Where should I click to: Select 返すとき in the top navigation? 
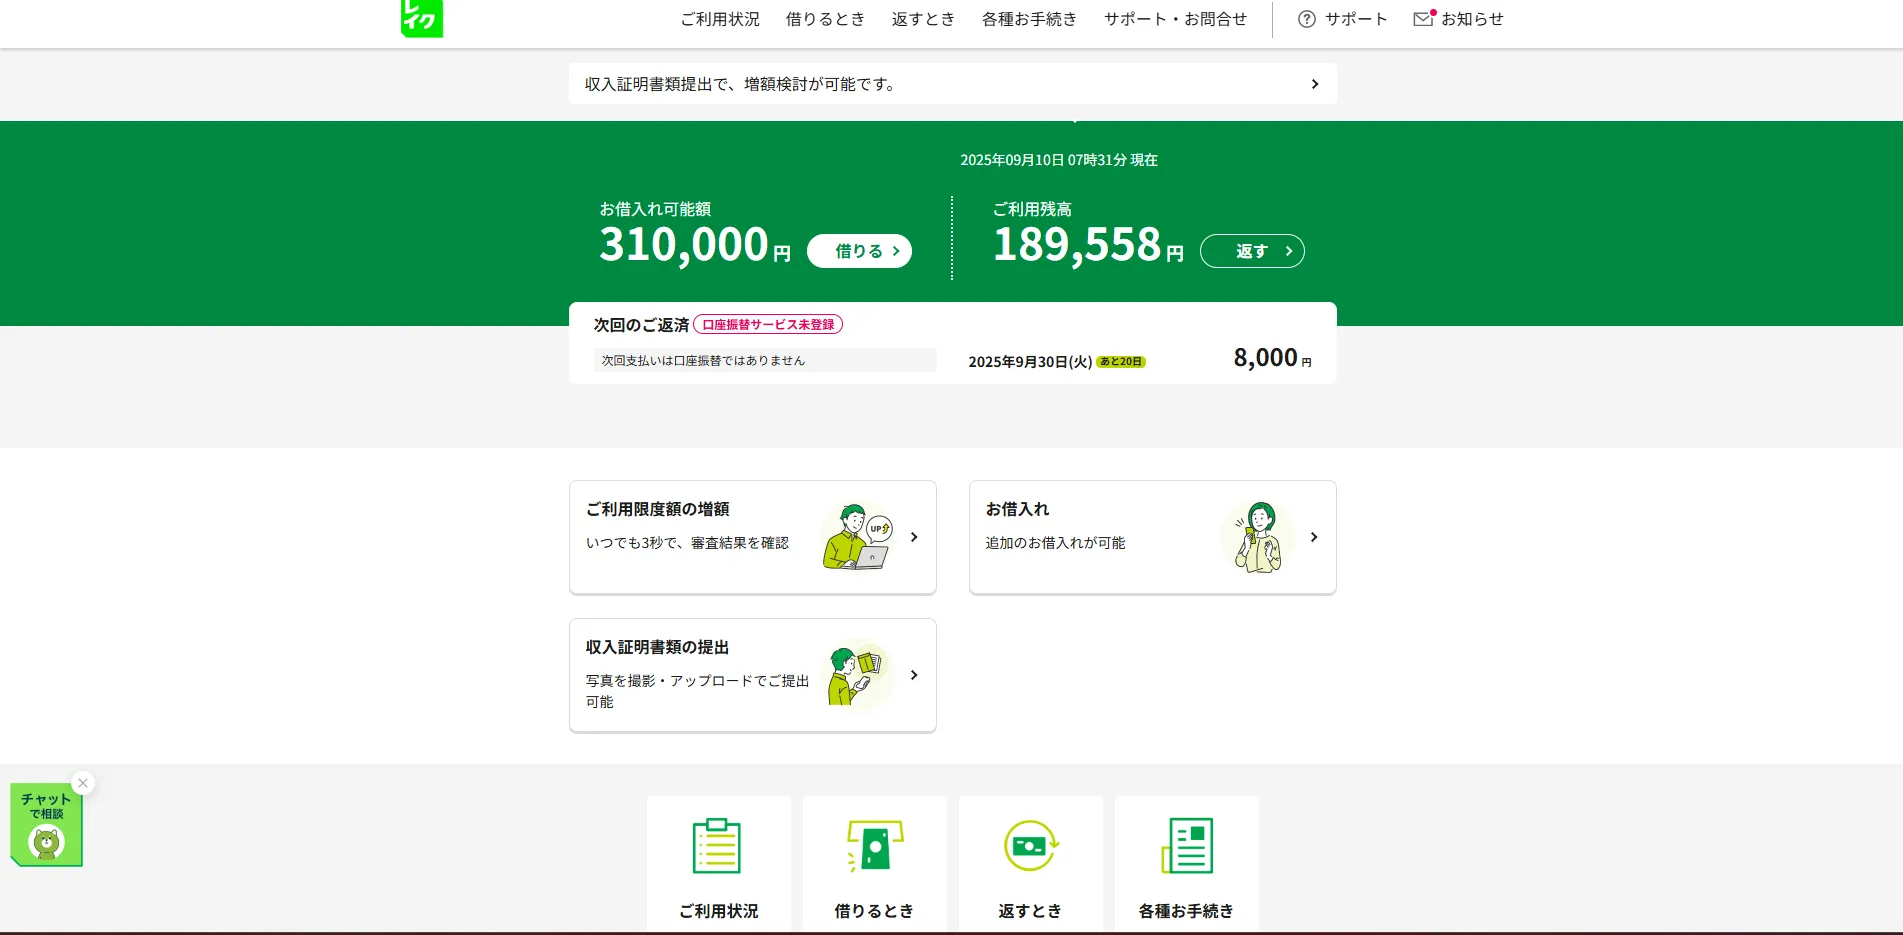pyautogui.click(x=923, y=19)
